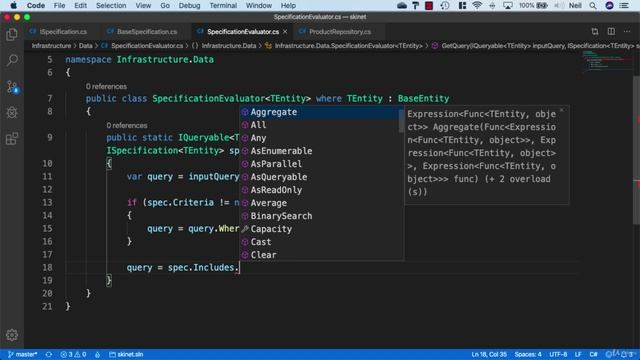Open the Wi-Fi status menu
Viewport: 640px width, 360px height.
(477, 5)
